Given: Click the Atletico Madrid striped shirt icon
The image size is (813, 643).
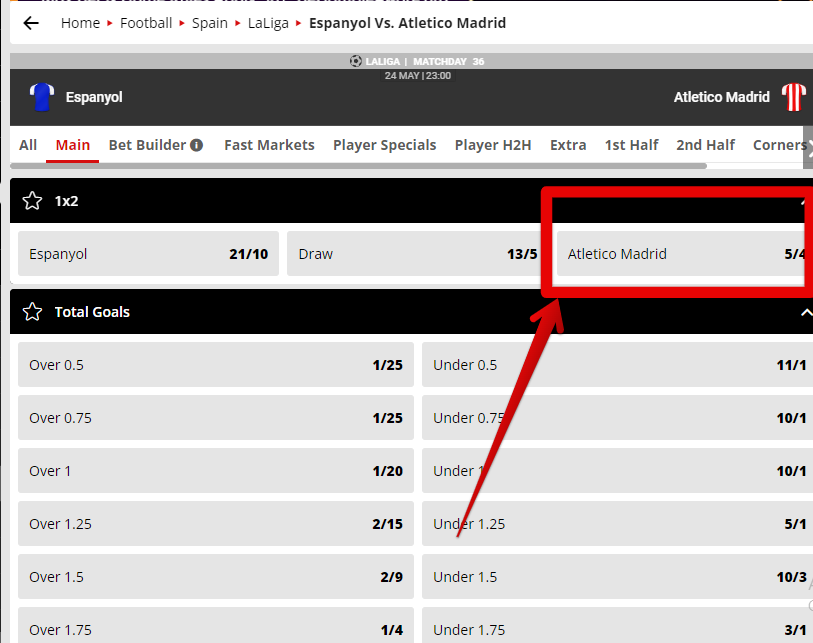Looking at the screenshot, I should coord(793,97).
